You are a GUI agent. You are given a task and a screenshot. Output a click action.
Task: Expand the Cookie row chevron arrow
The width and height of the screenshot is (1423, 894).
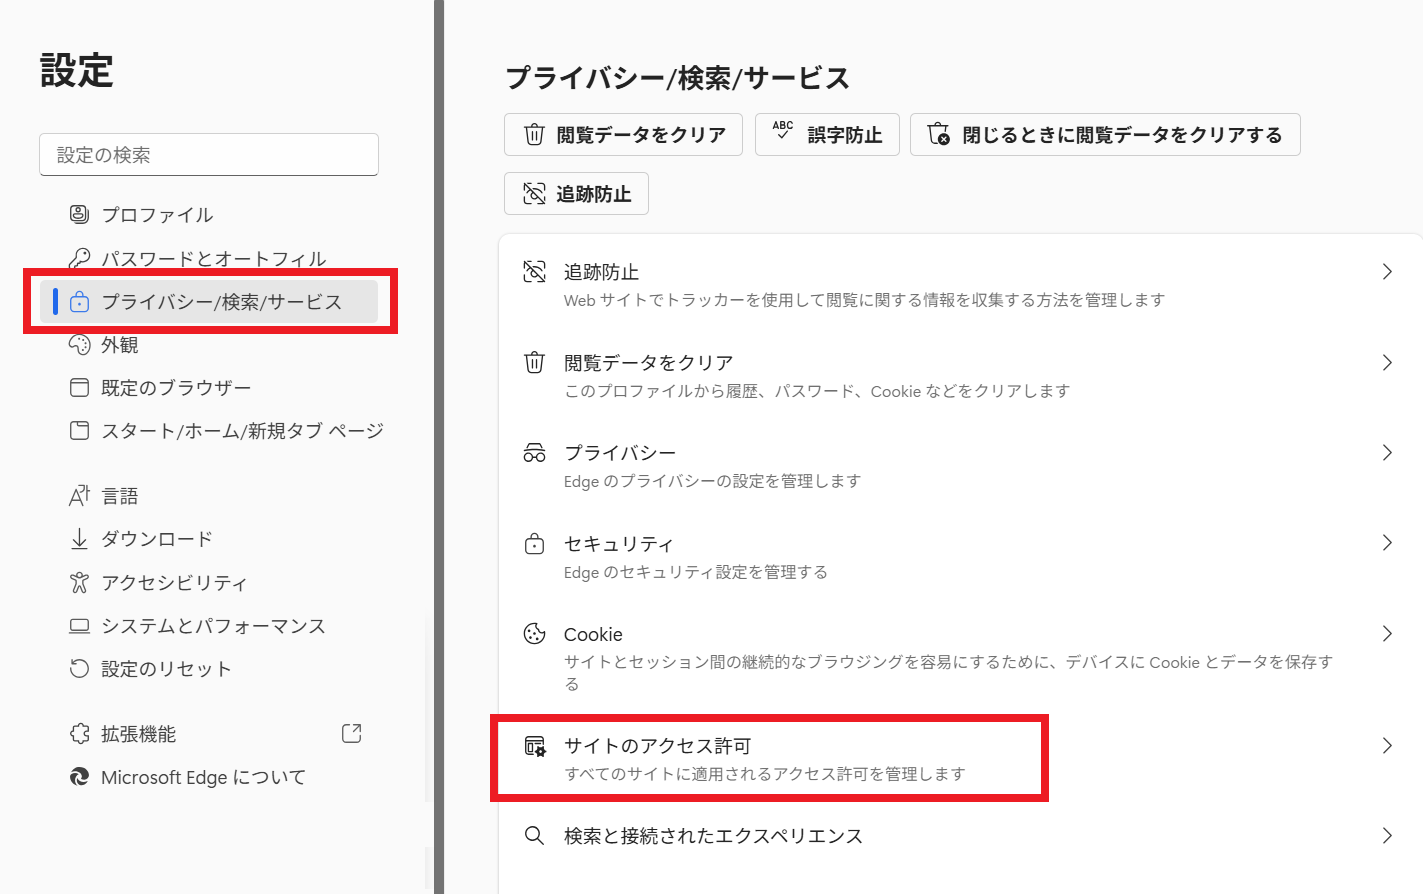(x=1387, y=634)
